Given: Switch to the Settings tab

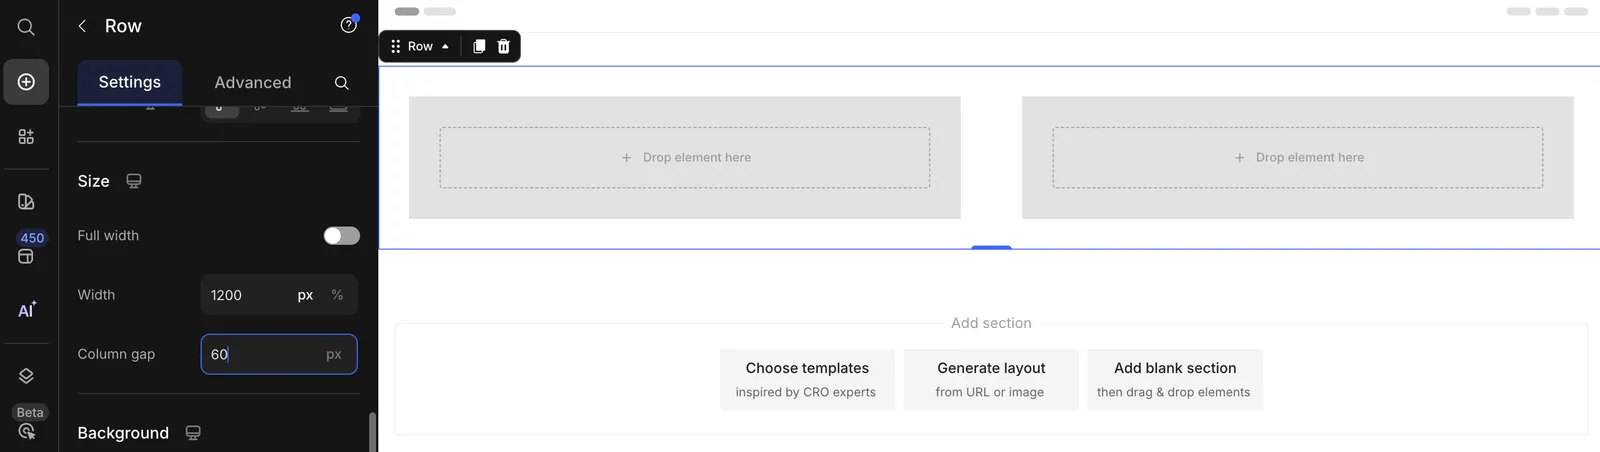Looking at the screenshot, I should (130, 82).
